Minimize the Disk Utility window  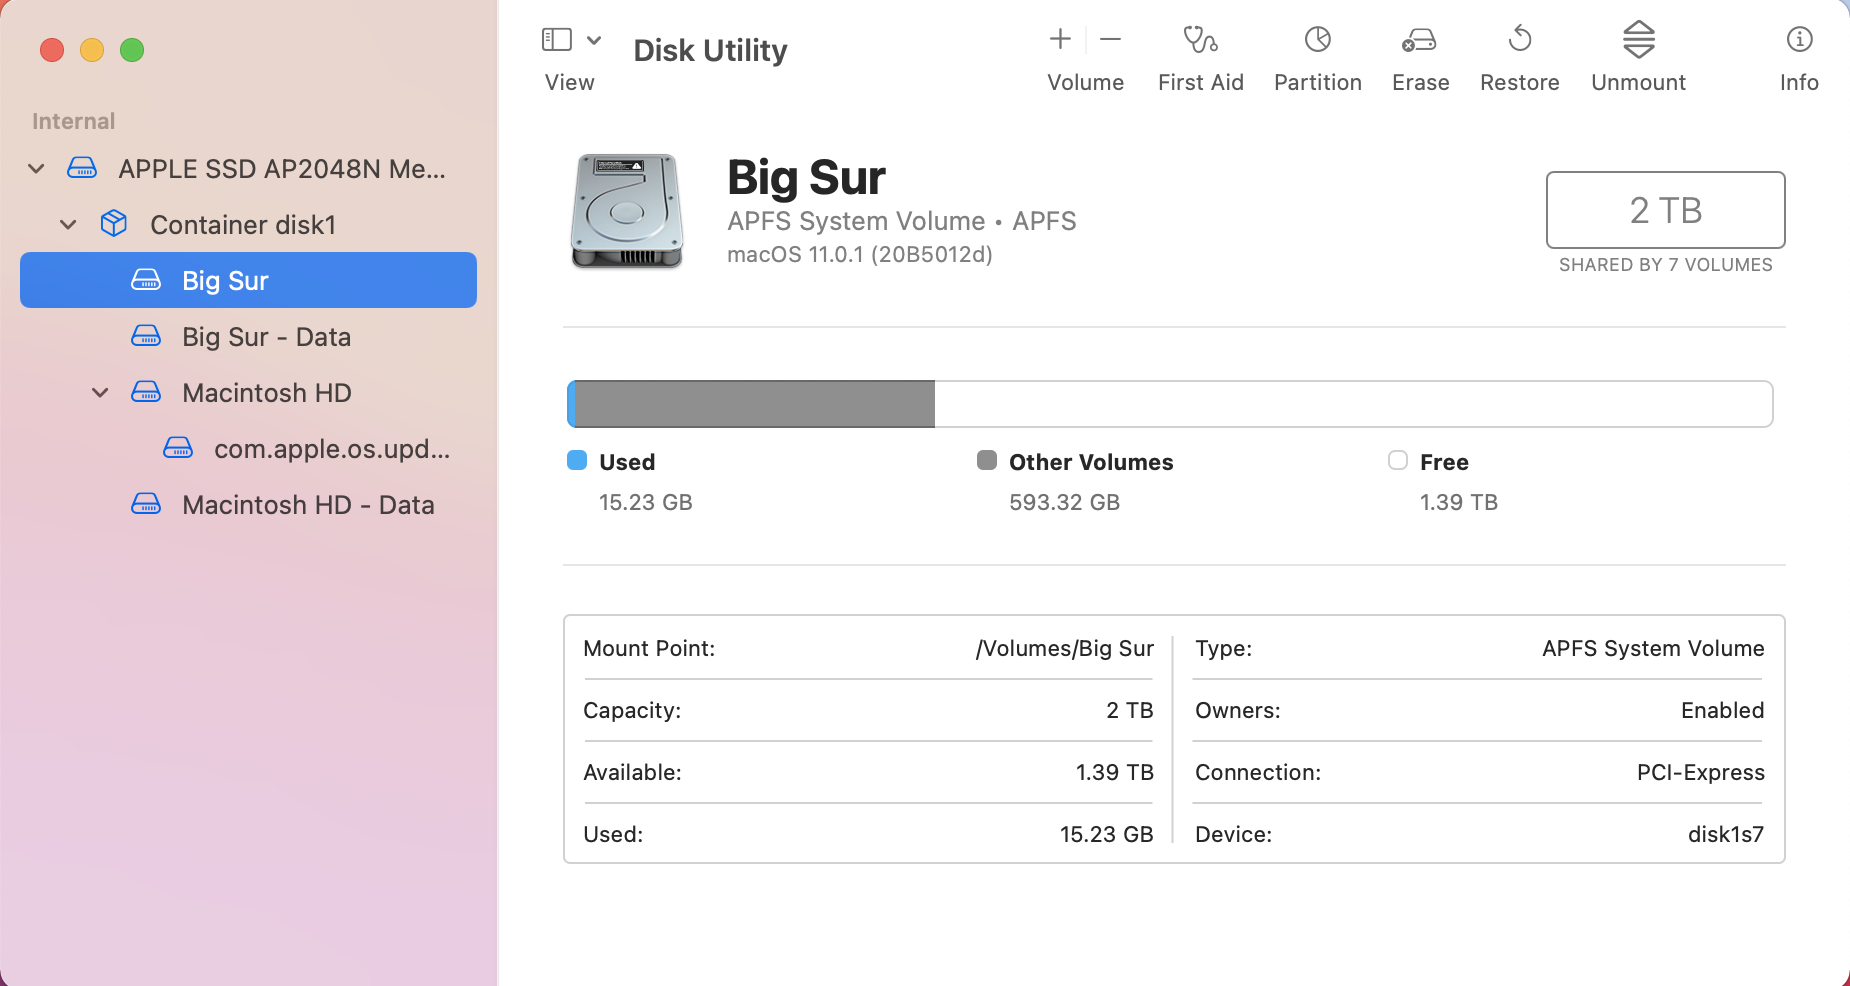[x=92, y=50]
